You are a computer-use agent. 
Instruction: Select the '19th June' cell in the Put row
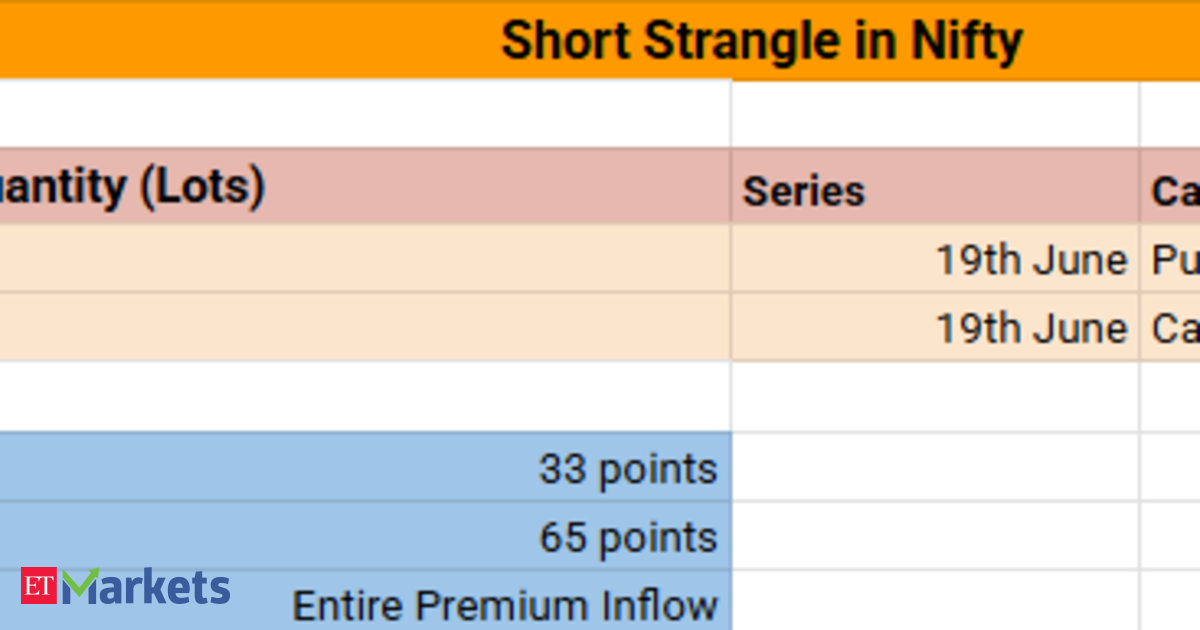coord(935,259)
